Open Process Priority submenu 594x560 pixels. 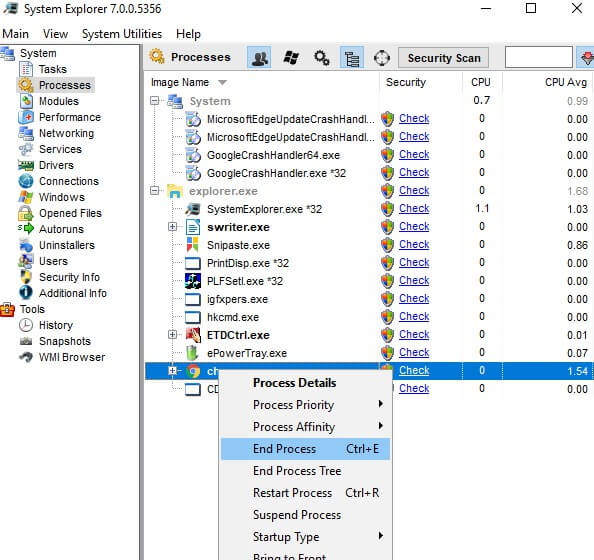click(x=305, y=405)
